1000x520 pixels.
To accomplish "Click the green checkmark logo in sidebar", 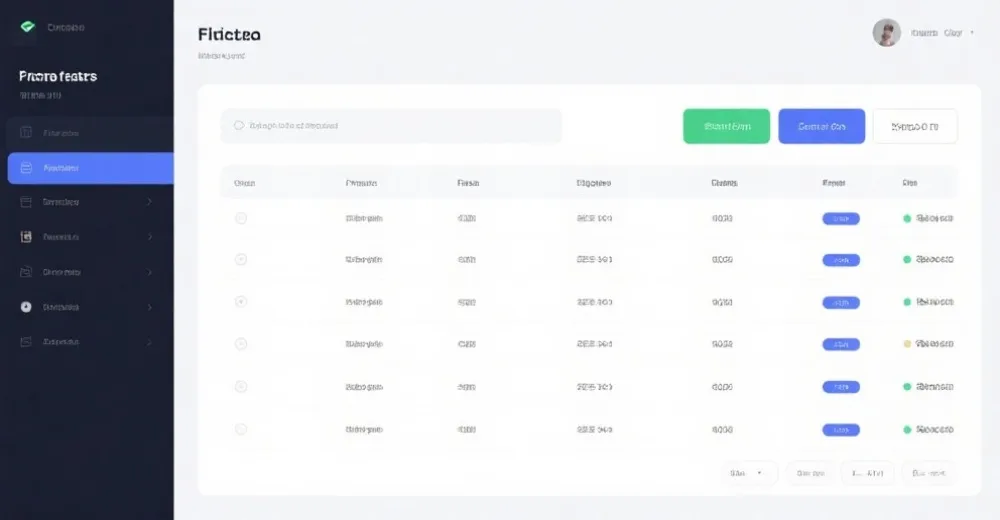I will pyautogui.click(x=27, y=27).
